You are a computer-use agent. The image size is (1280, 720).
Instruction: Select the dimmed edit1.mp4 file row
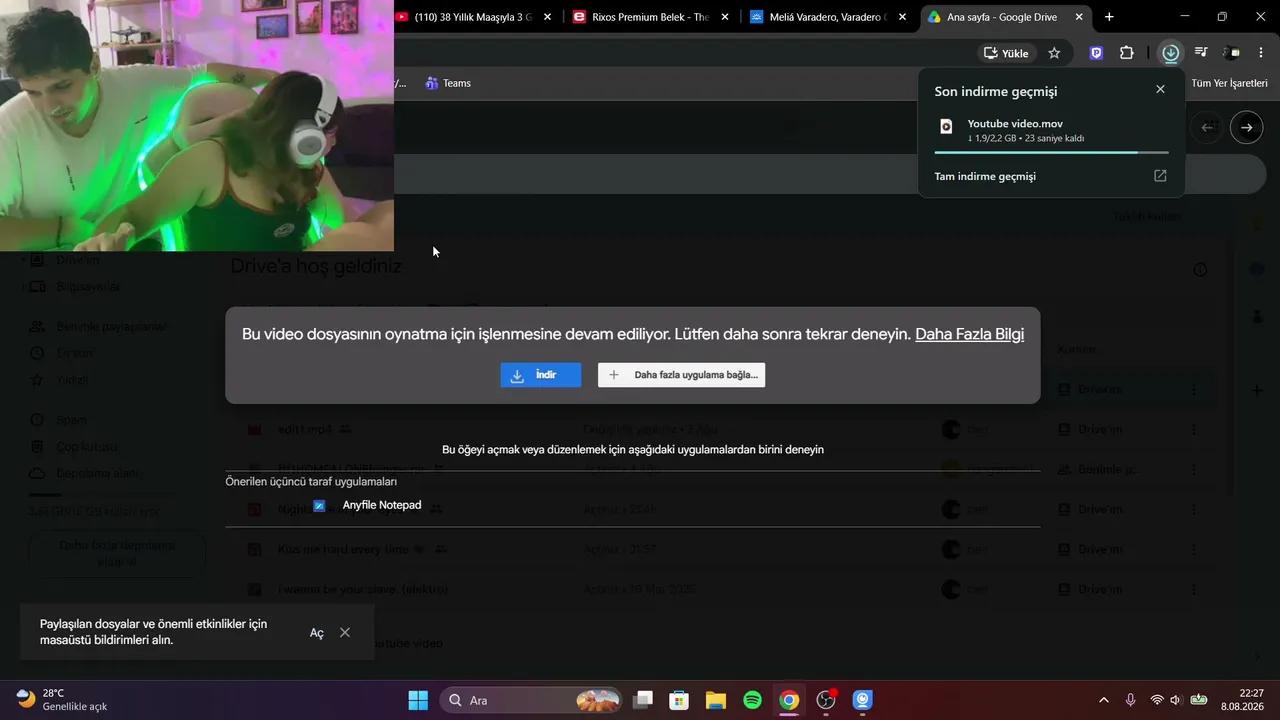coord(722,429)
